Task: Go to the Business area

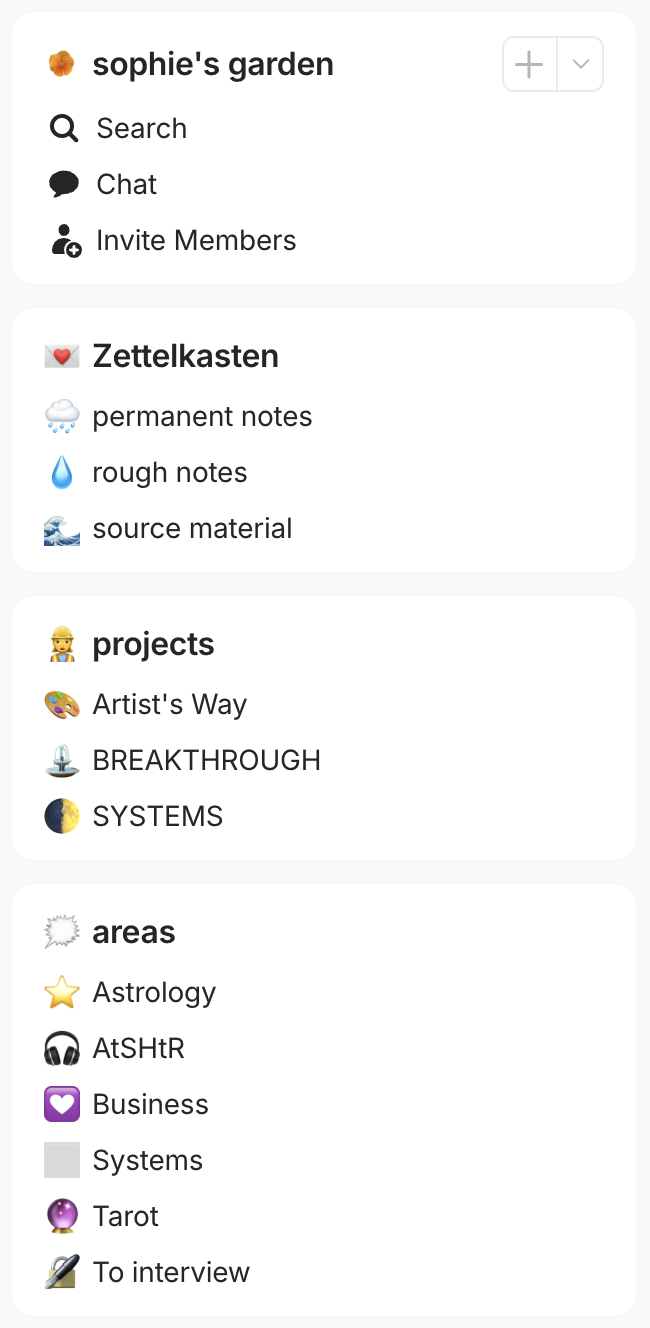Action: (150, 1105)
